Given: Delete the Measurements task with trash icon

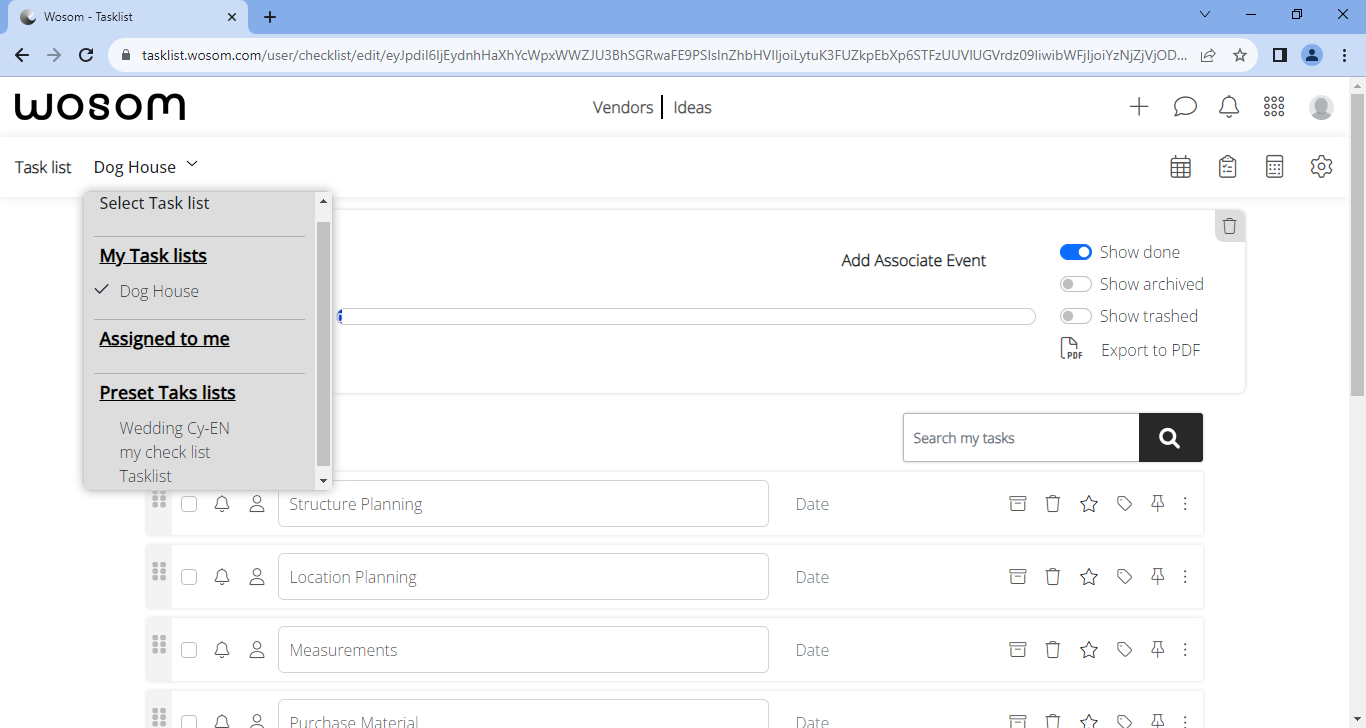Looking at the screenshot, I should [x=1052, y=650].
